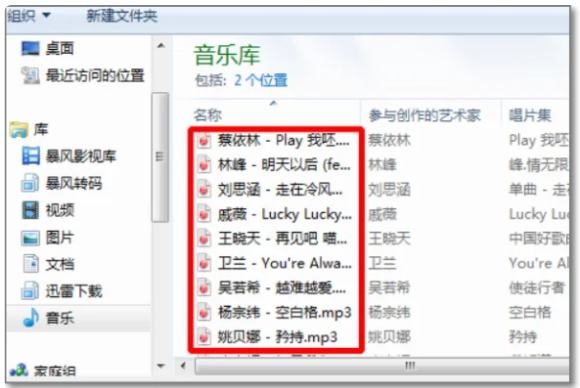Image resolution: width=580 pixels, height=388 pixels.
Task: Select the file 卫兰 - You're Alwa...
Action: [x=285, y=263]
